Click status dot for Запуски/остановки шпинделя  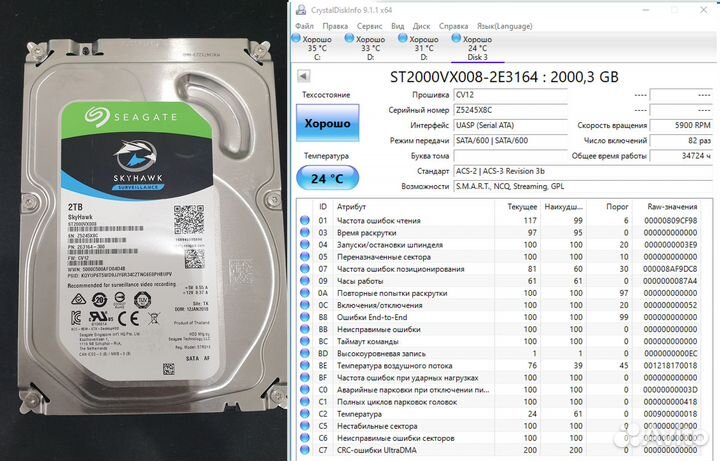click(304, 245)
